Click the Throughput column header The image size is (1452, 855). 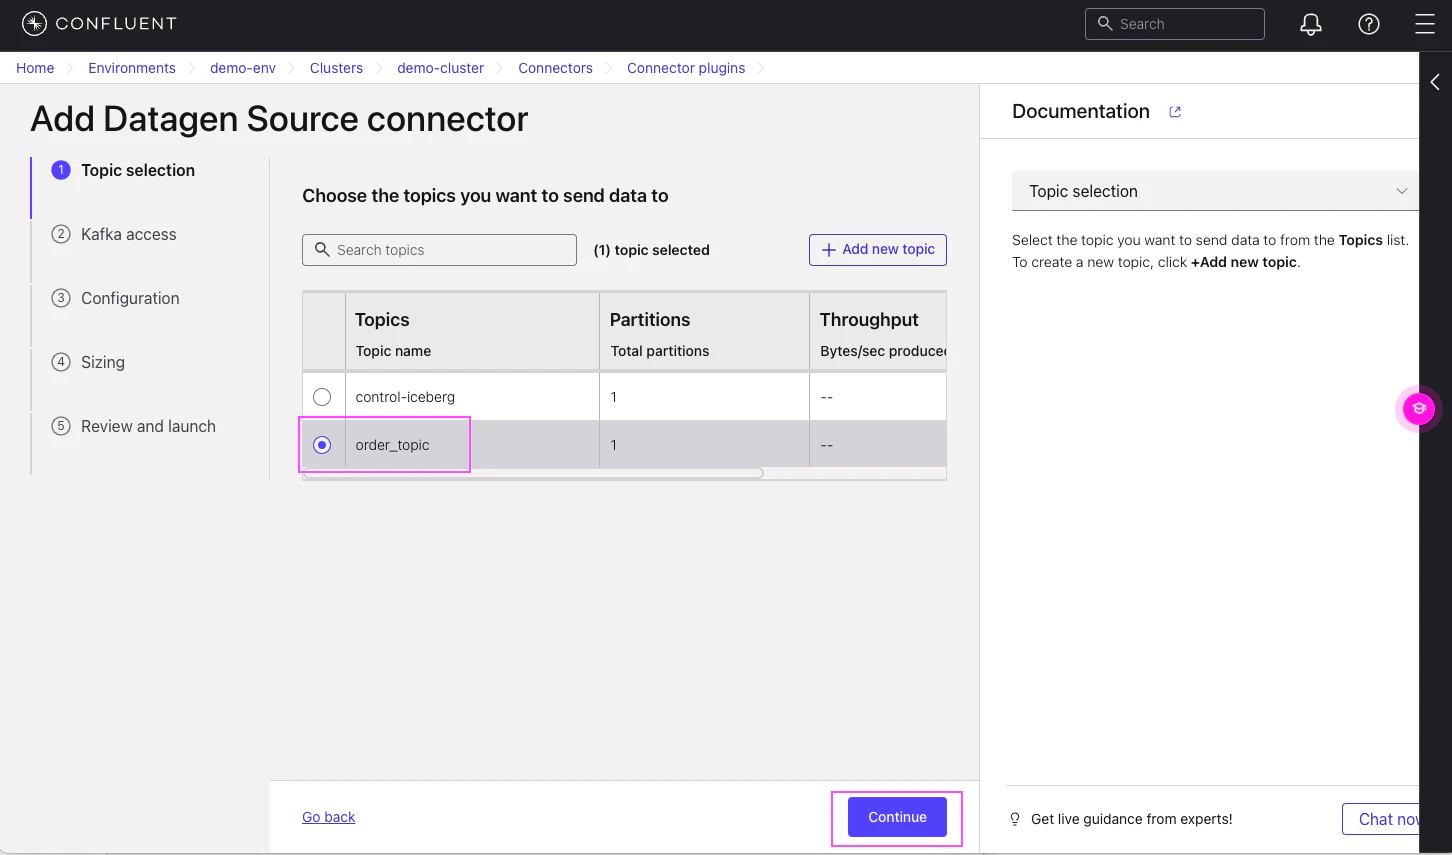pyautogui.click(x=869, y=320)
